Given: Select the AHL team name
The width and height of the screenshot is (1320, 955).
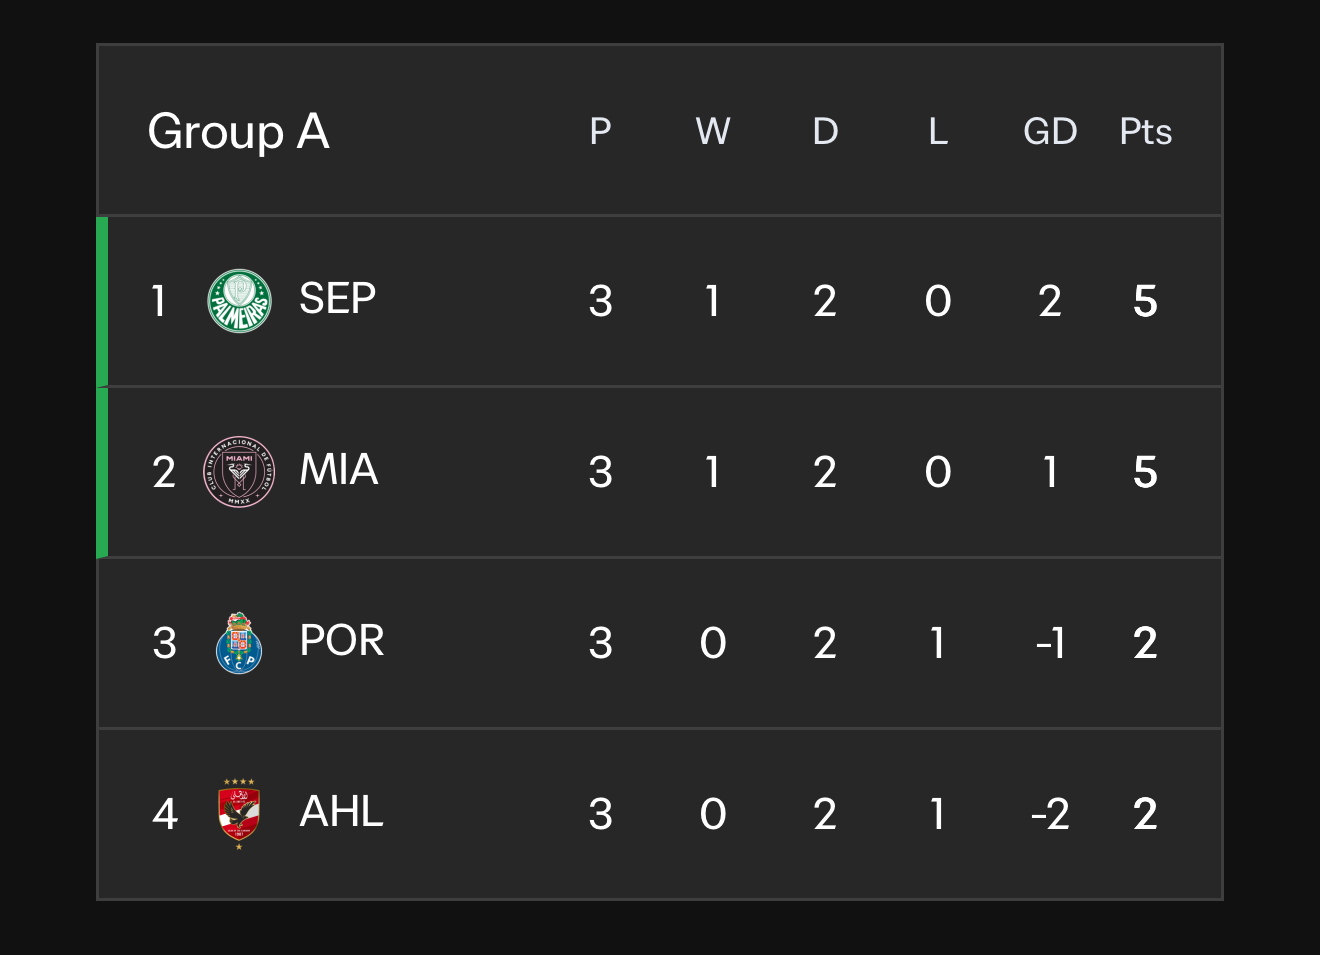Looking at the screenshot, I should pyautogui.click(x=342, y=812).
